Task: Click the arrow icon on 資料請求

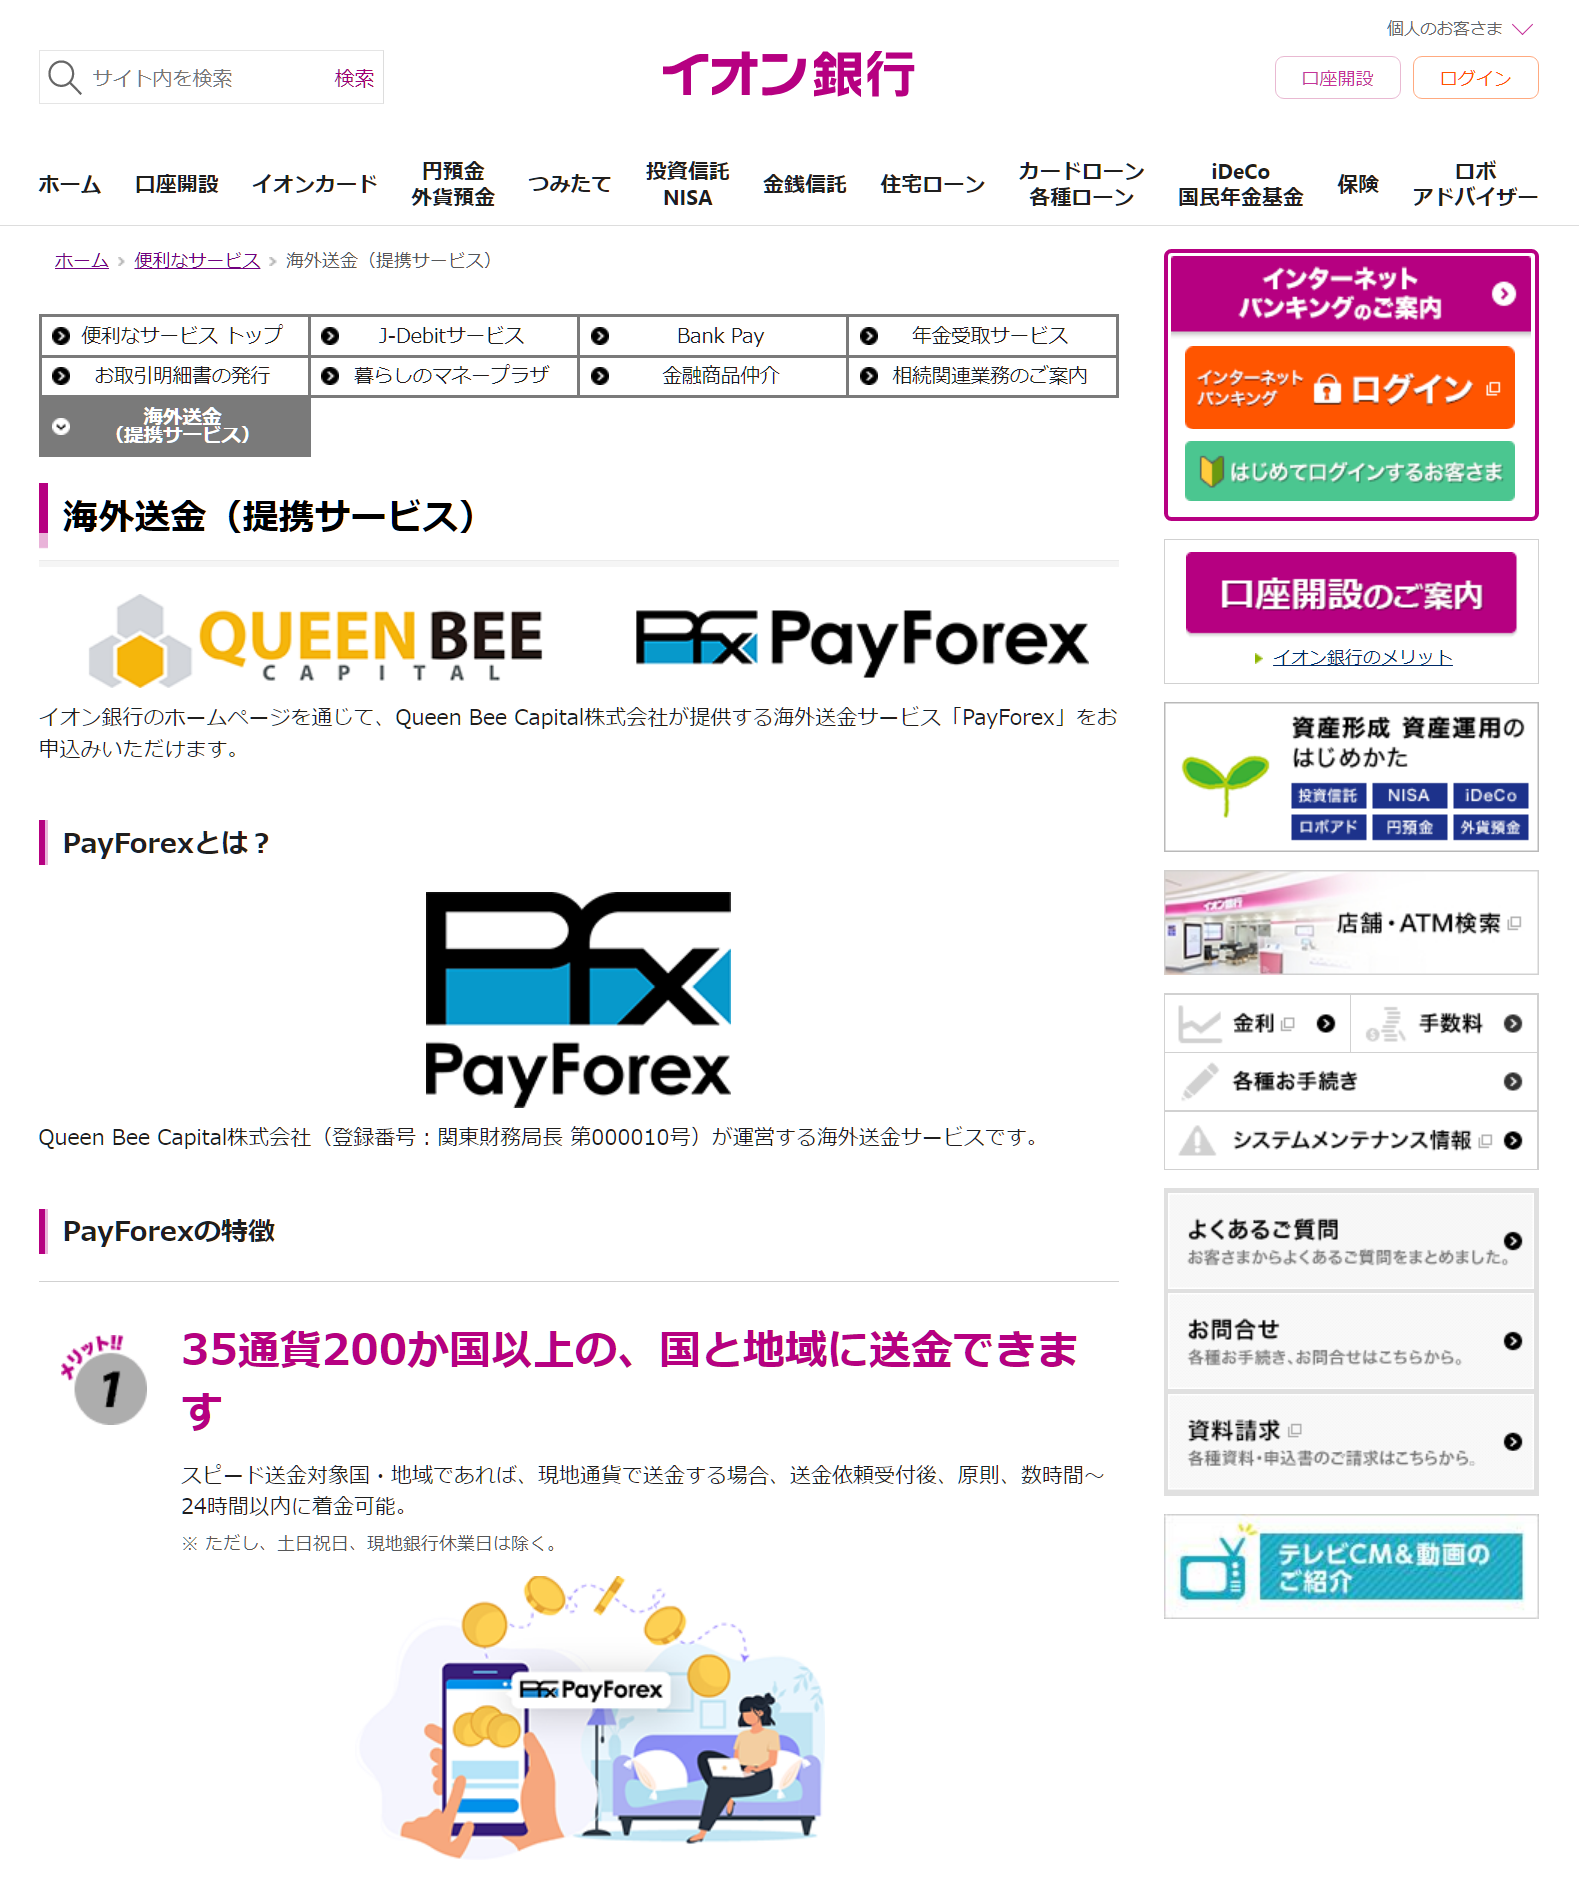Action: coord(1513,1442)
